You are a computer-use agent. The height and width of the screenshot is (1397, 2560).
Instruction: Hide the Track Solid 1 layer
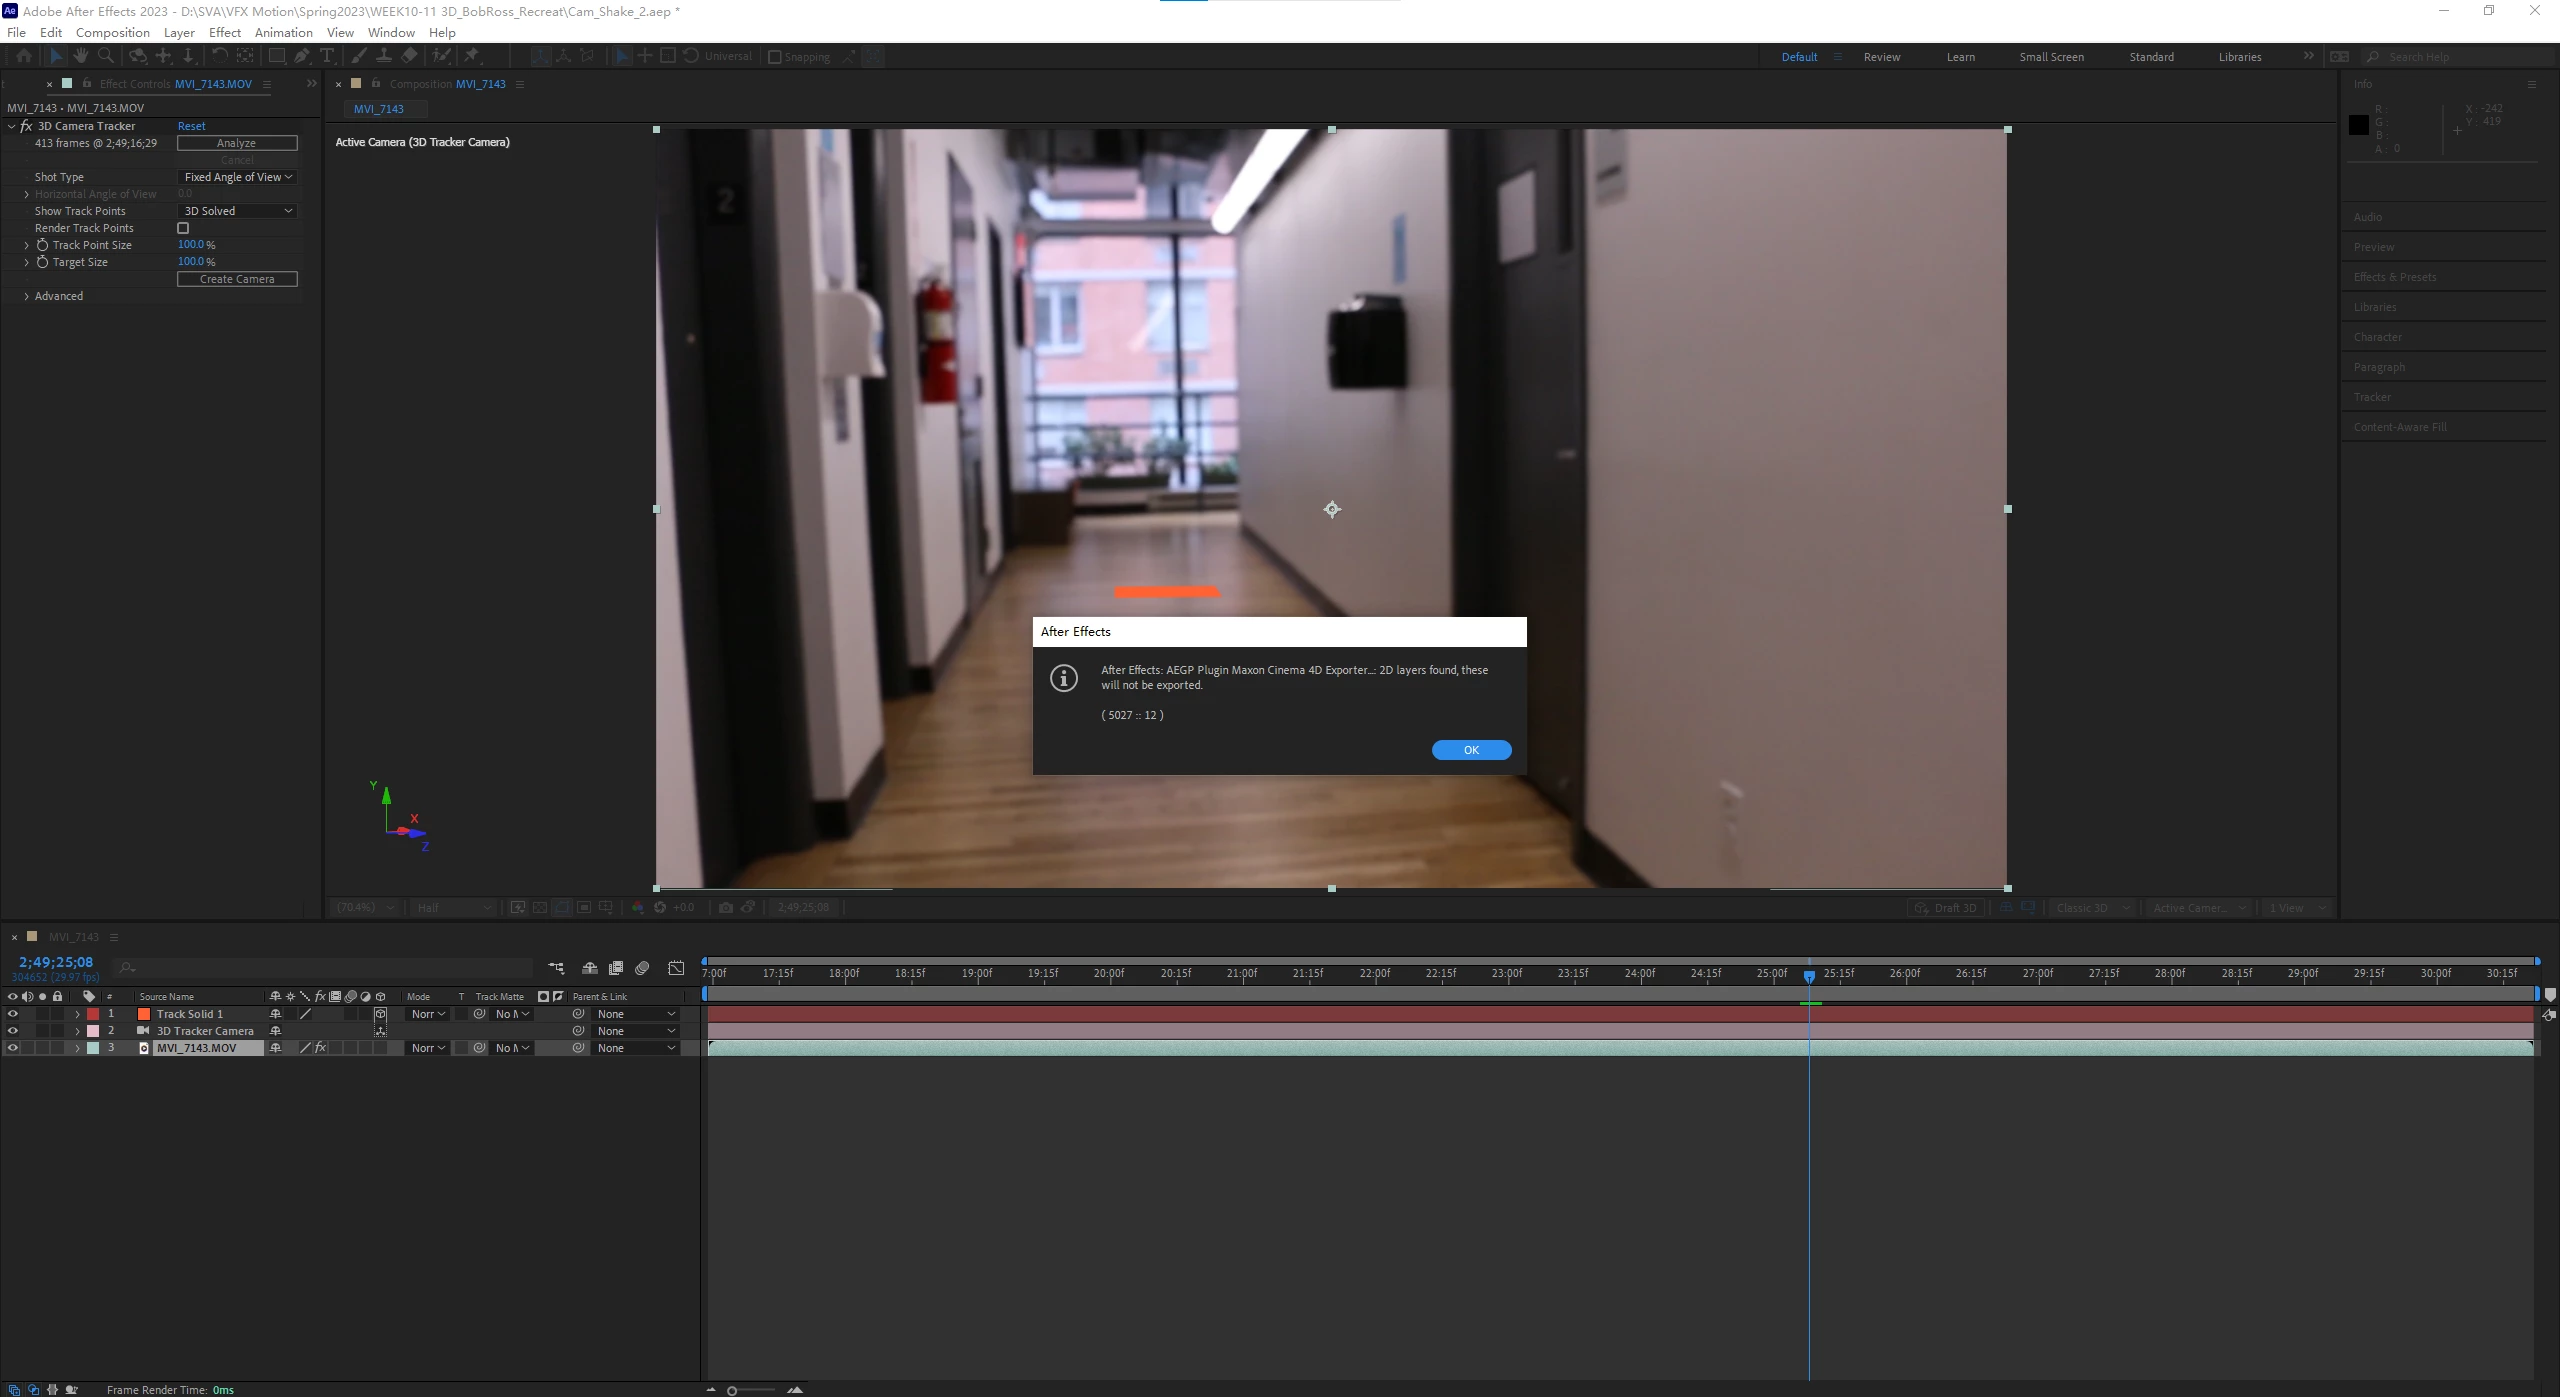pyautogui.click(x=12, y=1014)
